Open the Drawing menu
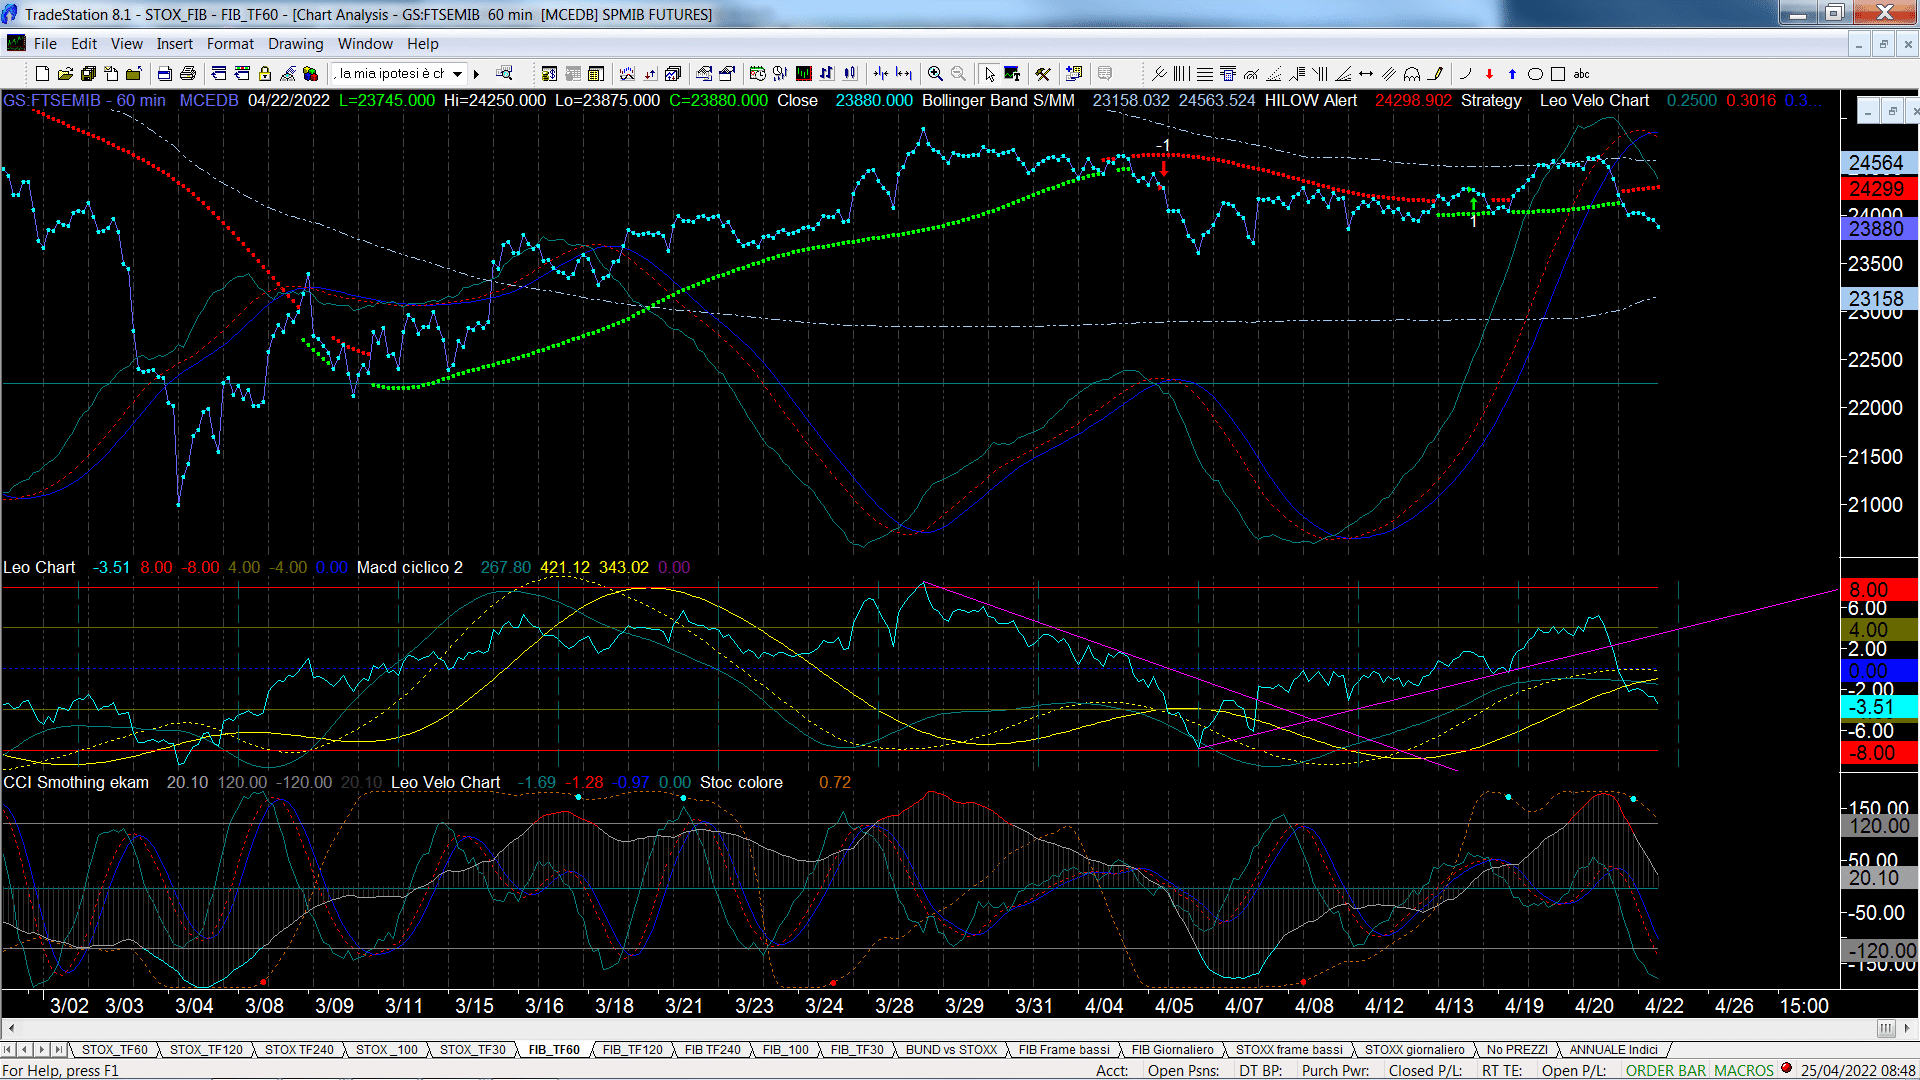1920x1080 pixels. [296, 44]
